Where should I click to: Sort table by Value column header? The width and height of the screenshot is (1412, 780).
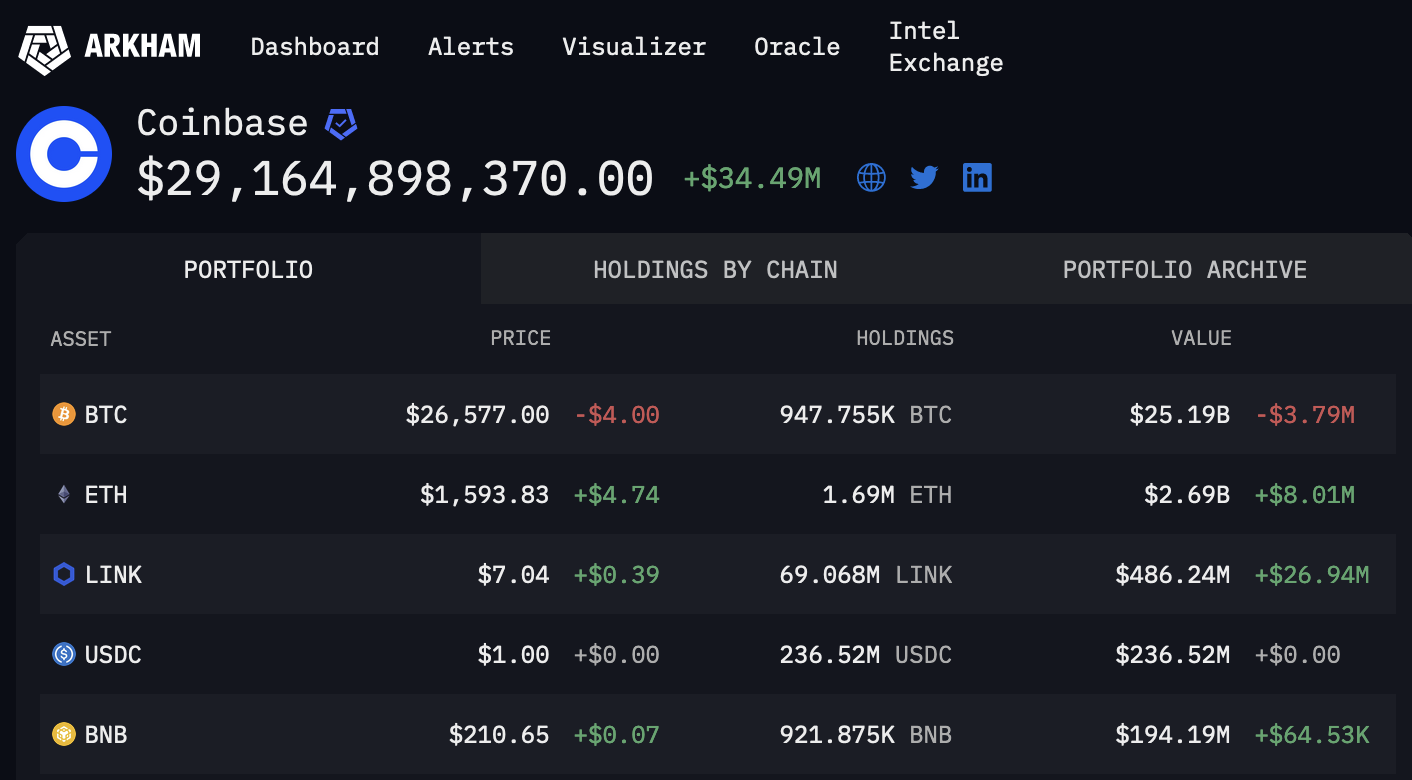[1201, 338]
